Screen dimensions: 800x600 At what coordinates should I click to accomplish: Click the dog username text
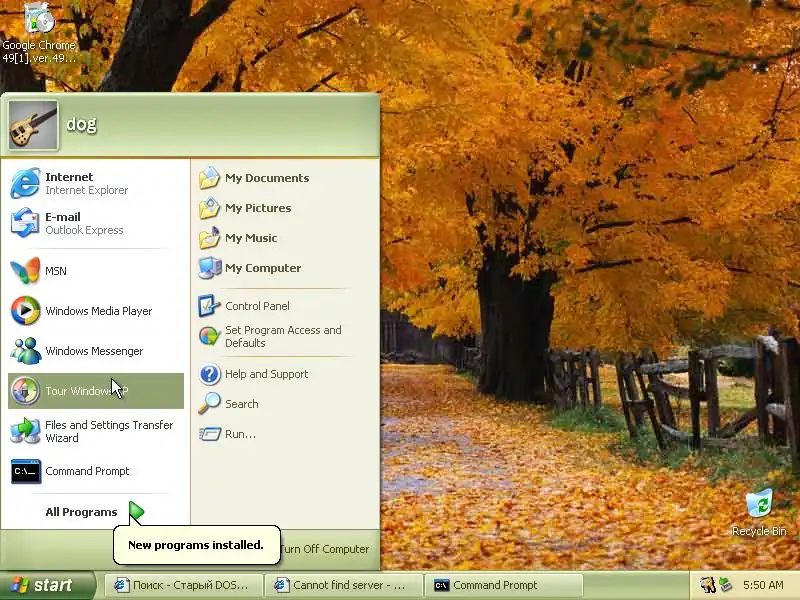point(81,124)
